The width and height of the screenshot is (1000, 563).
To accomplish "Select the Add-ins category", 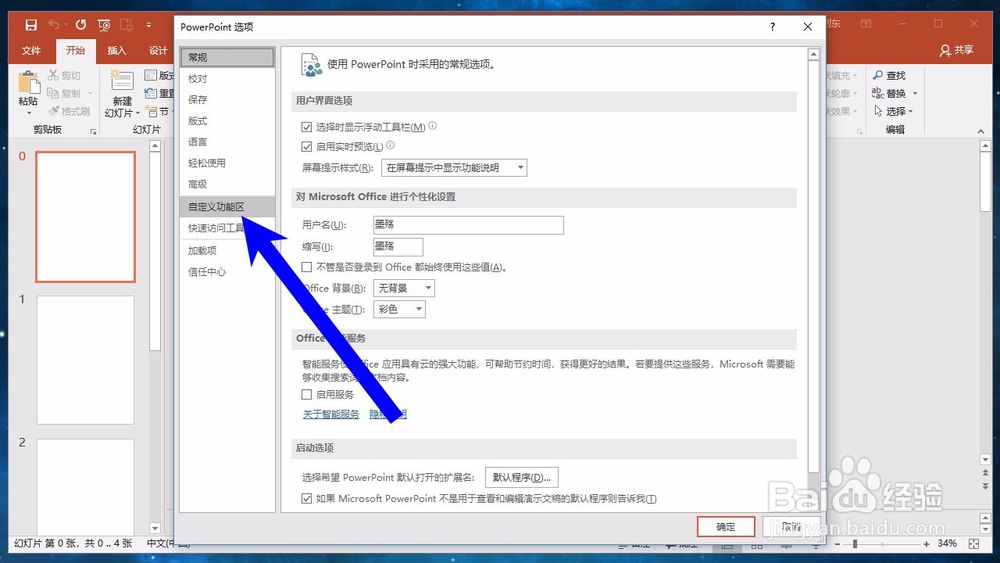I will [227, 251].
